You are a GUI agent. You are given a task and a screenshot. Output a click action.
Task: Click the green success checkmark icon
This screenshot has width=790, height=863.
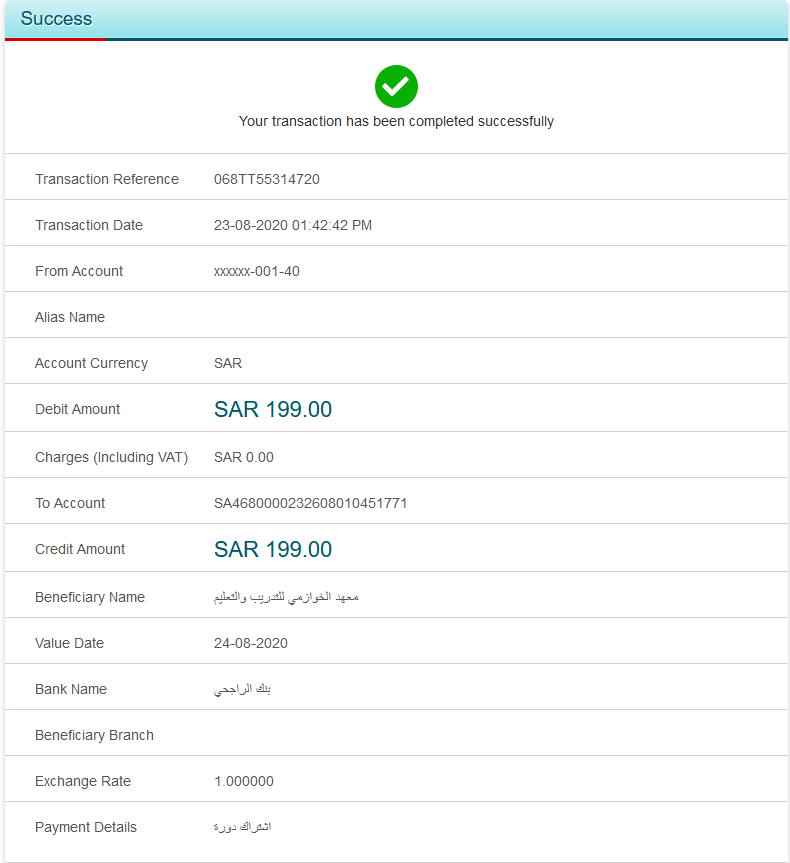pos(396,87)
